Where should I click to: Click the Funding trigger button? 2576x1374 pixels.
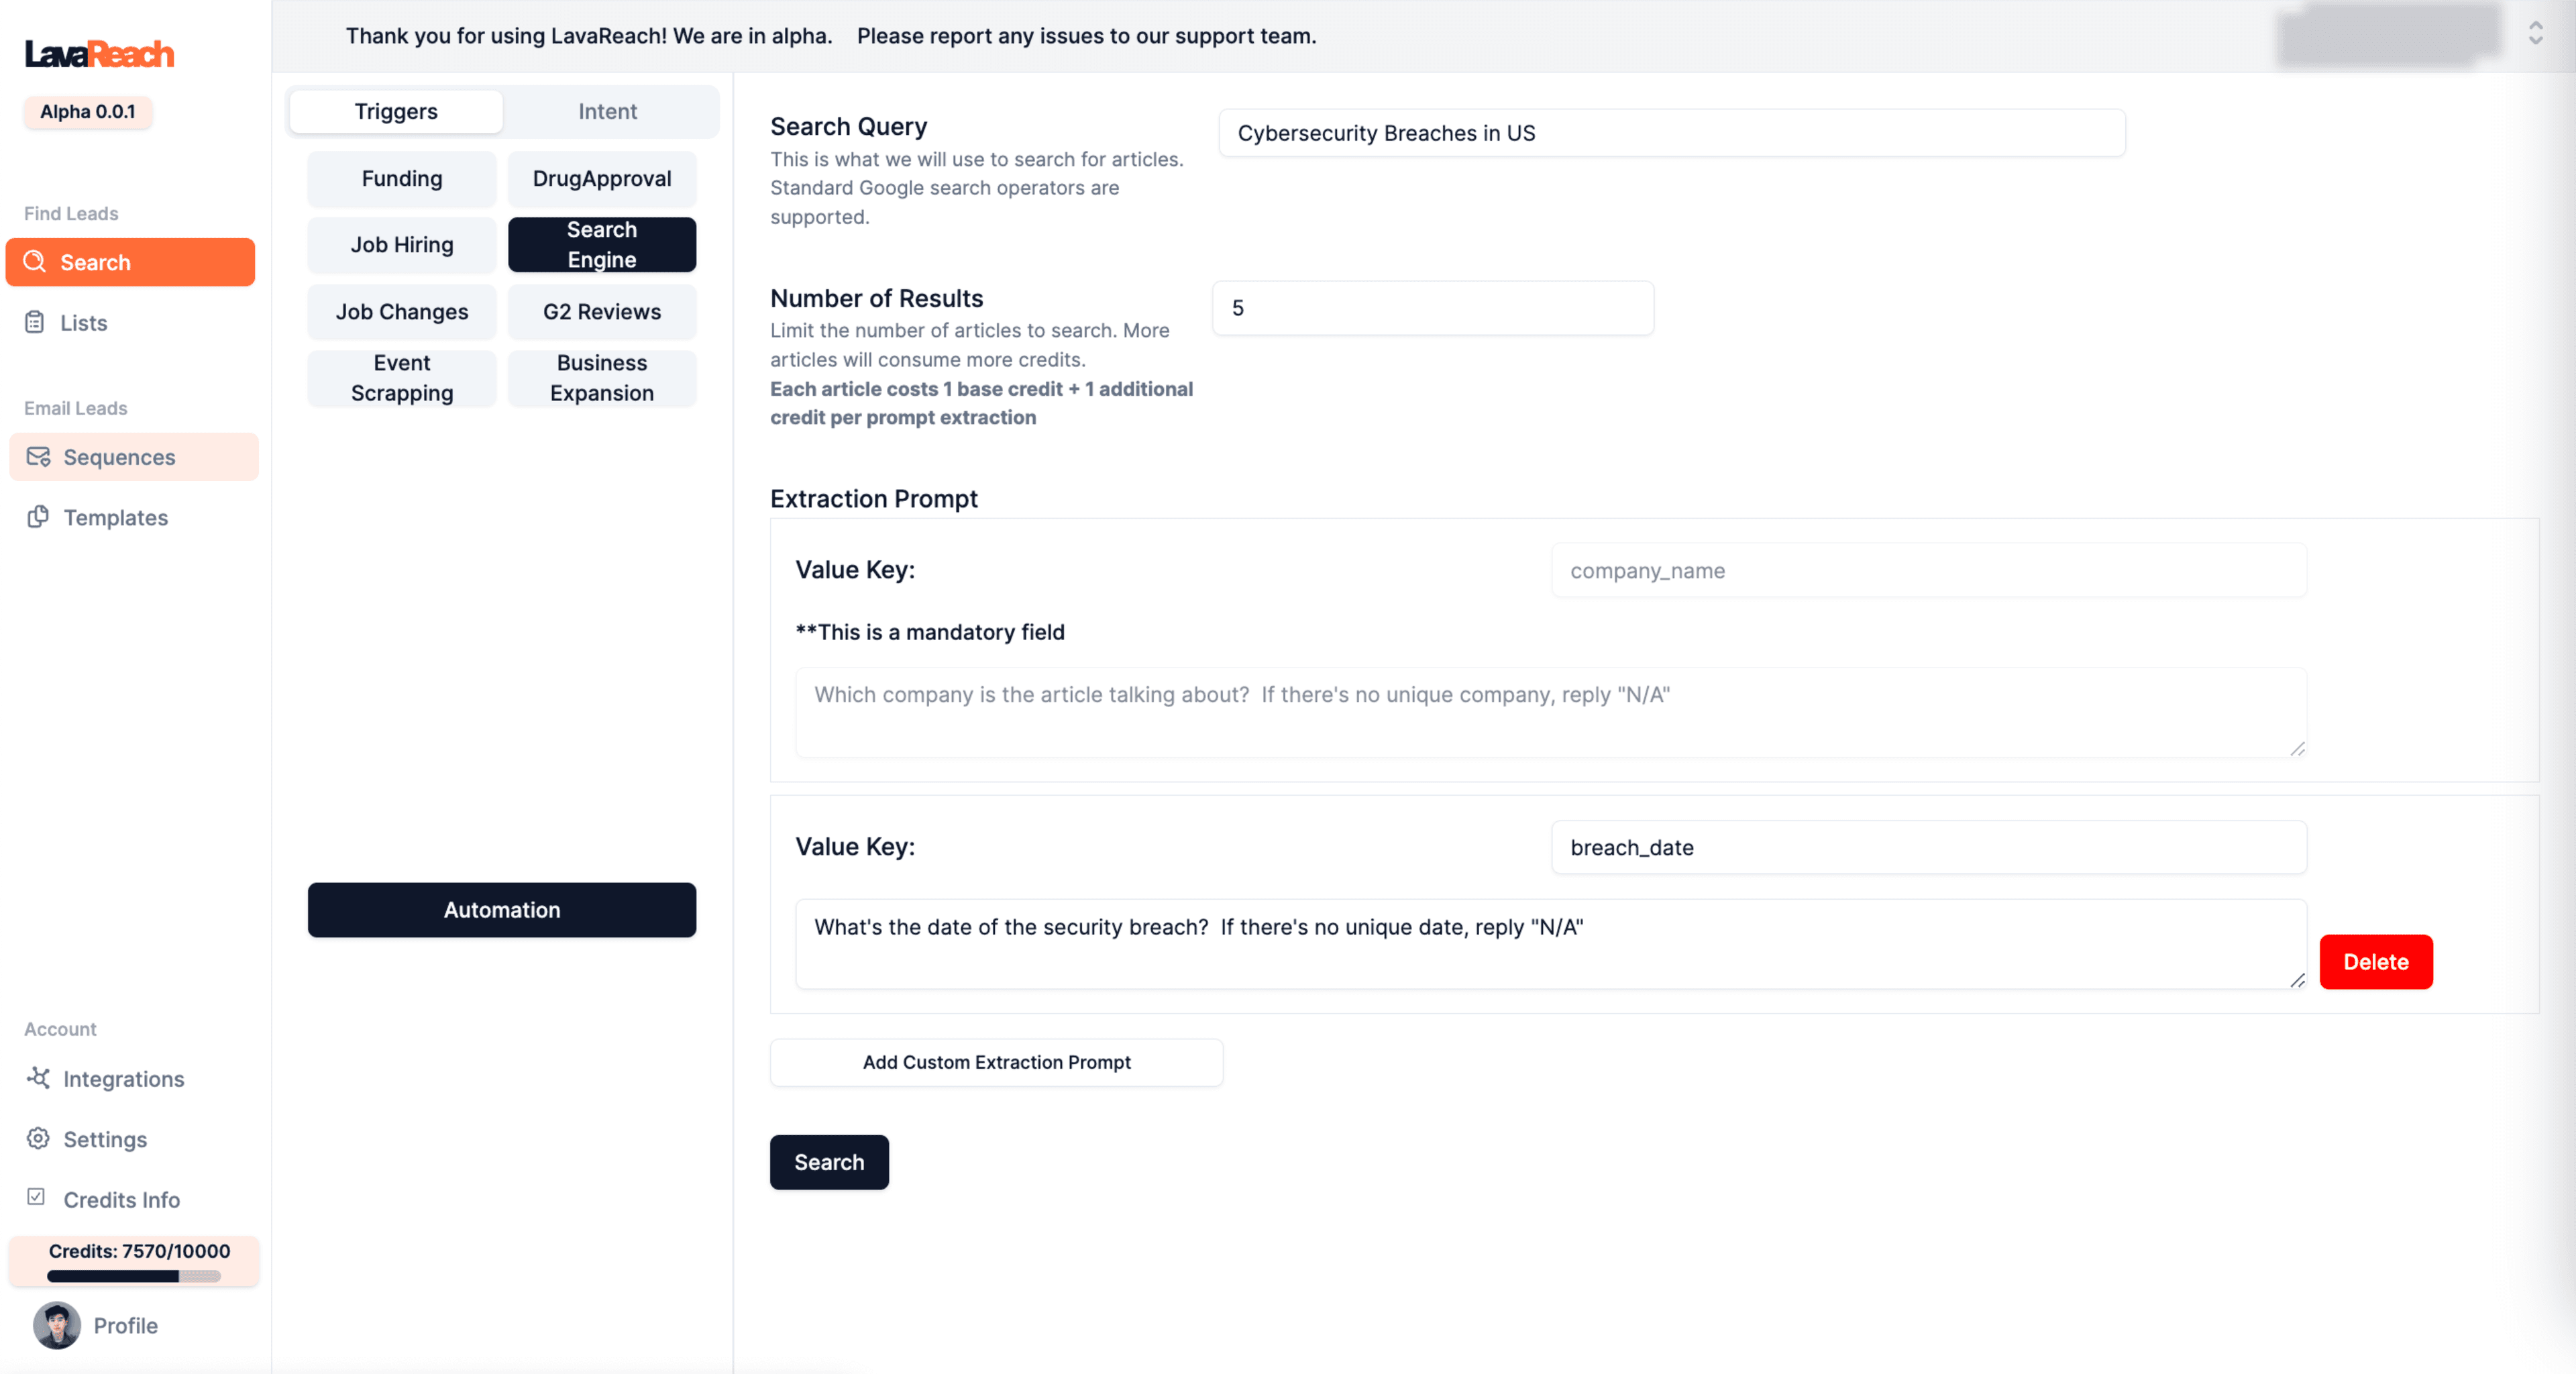[402, 176]
